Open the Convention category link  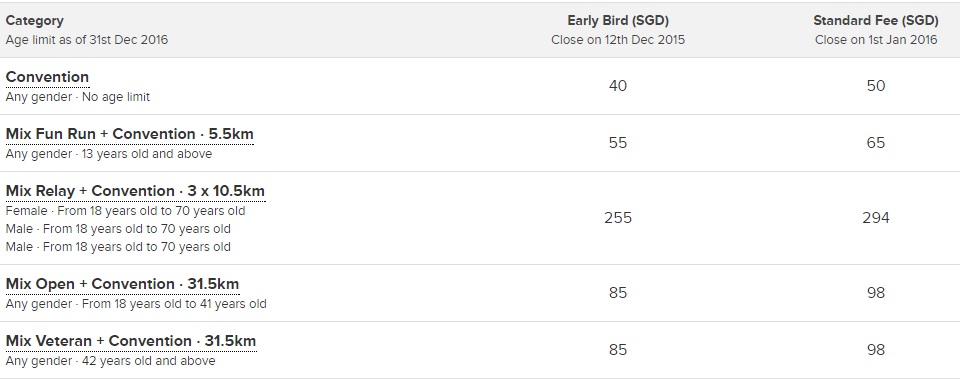47,77
